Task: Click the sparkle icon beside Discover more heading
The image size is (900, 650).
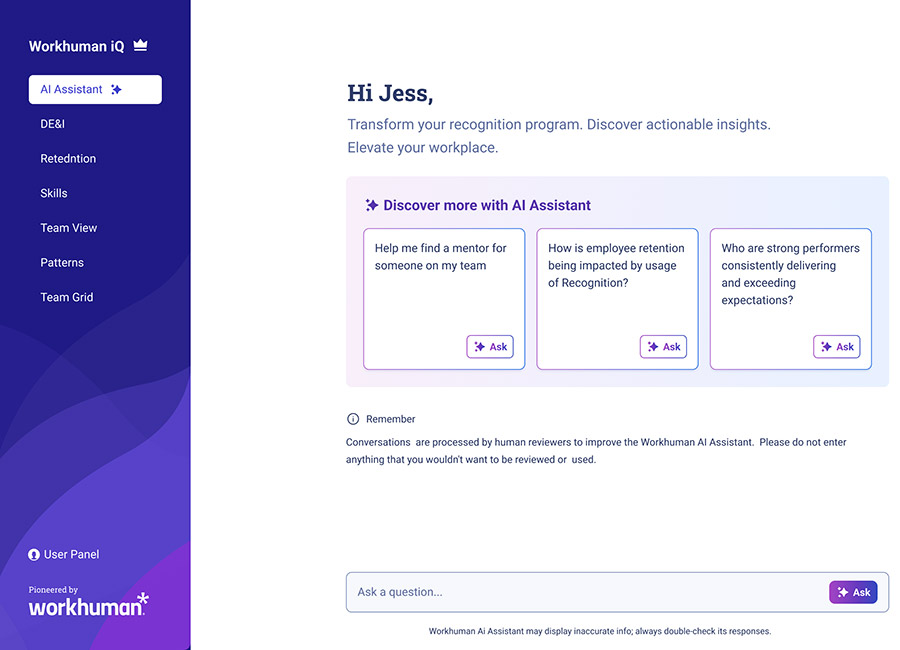Action: pyautogui.click(x=372, y=205)
